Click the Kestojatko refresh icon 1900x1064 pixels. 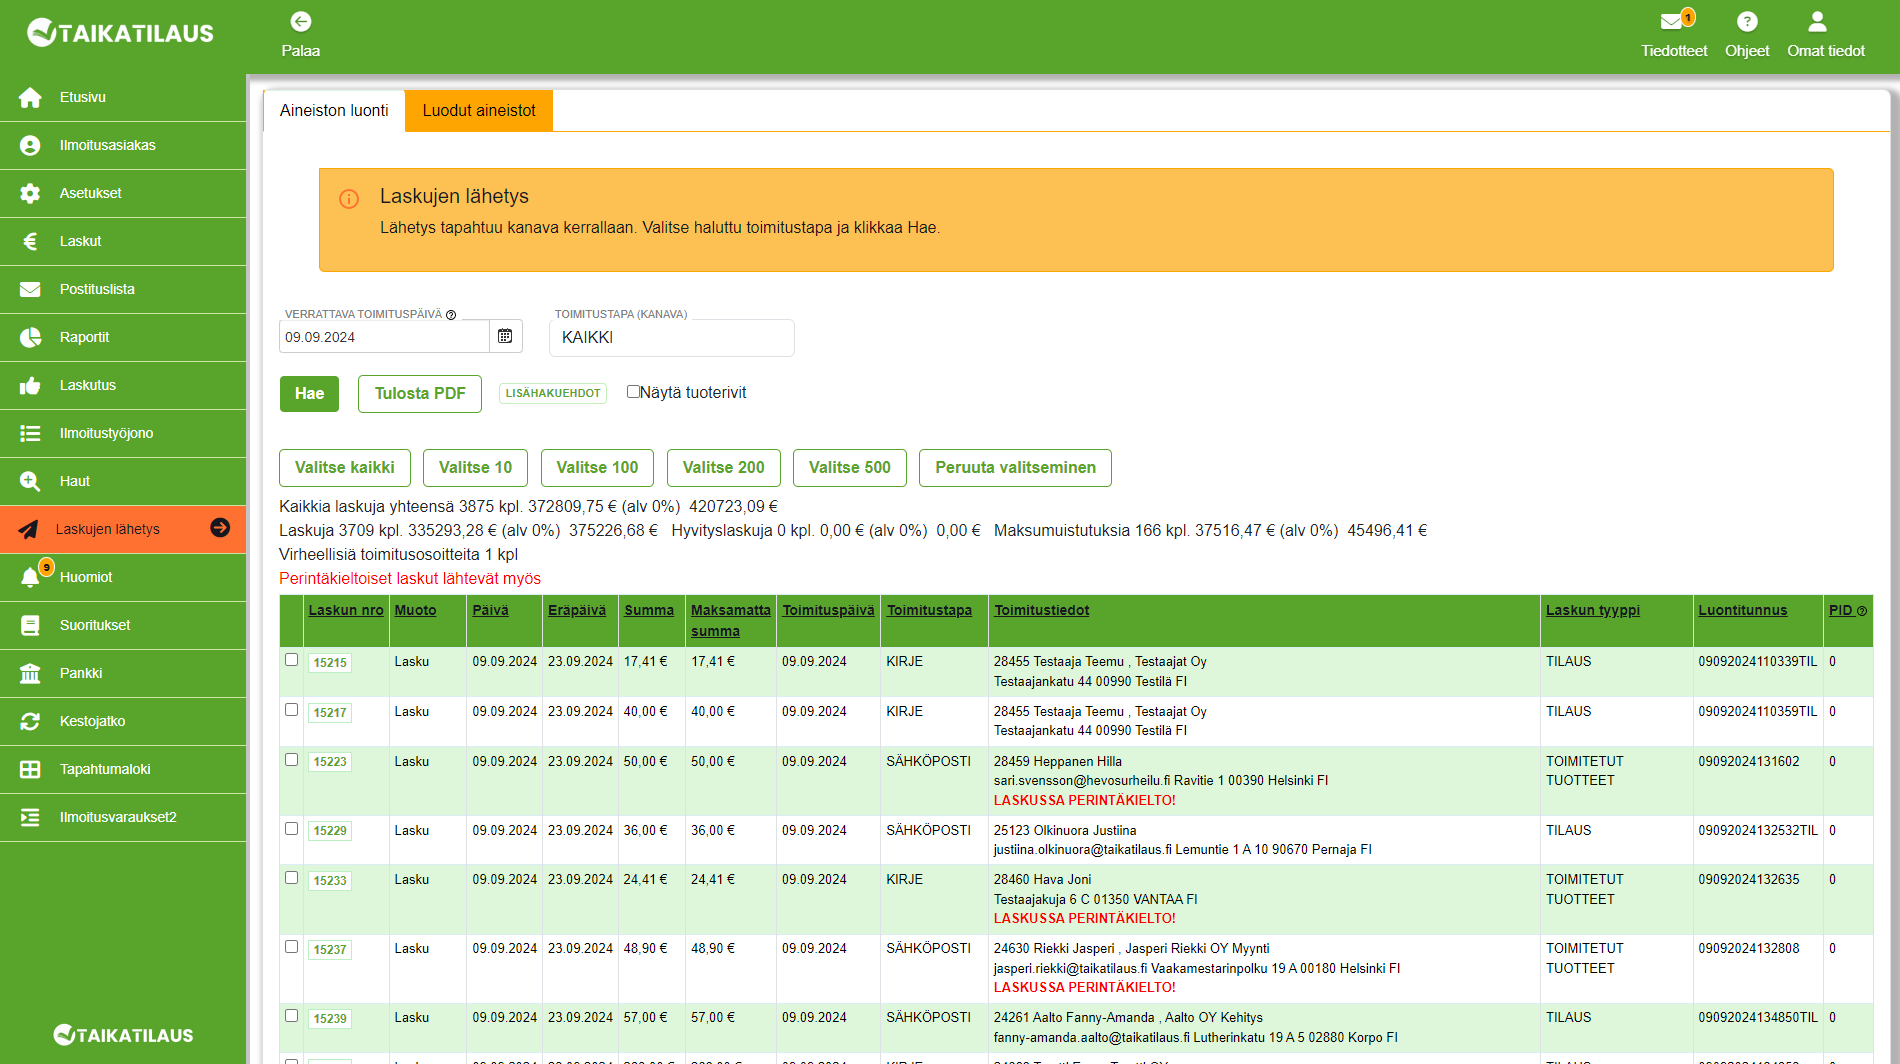tap(30, 721)
